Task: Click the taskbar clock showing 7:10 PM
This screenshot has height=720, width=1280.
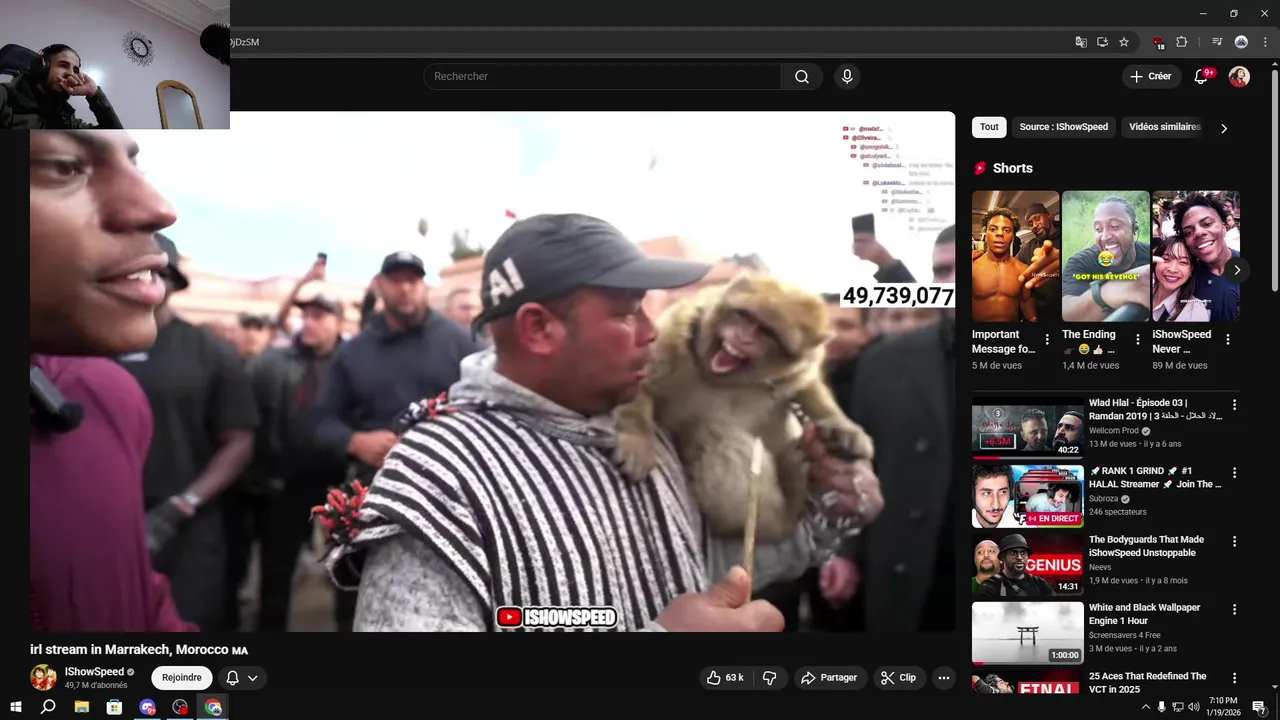Action: [1223, 707]
